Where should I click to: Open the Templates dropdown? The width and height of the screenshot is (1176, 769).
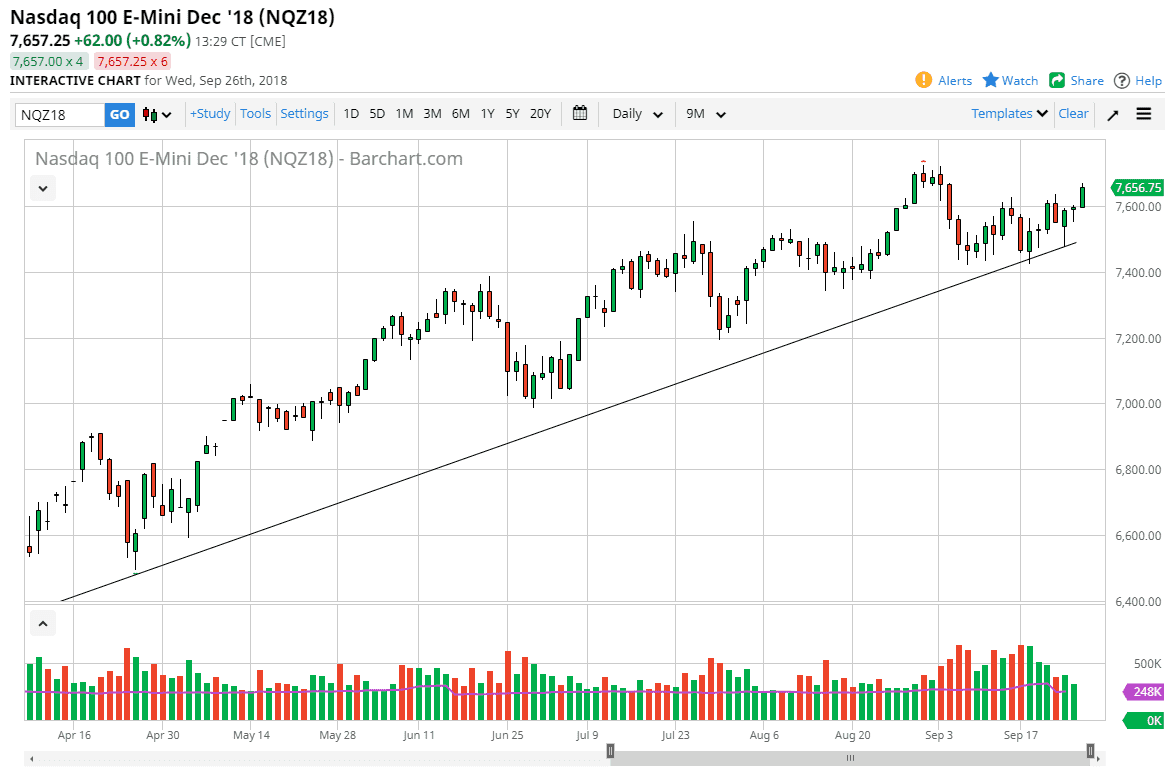(1008, 114)
